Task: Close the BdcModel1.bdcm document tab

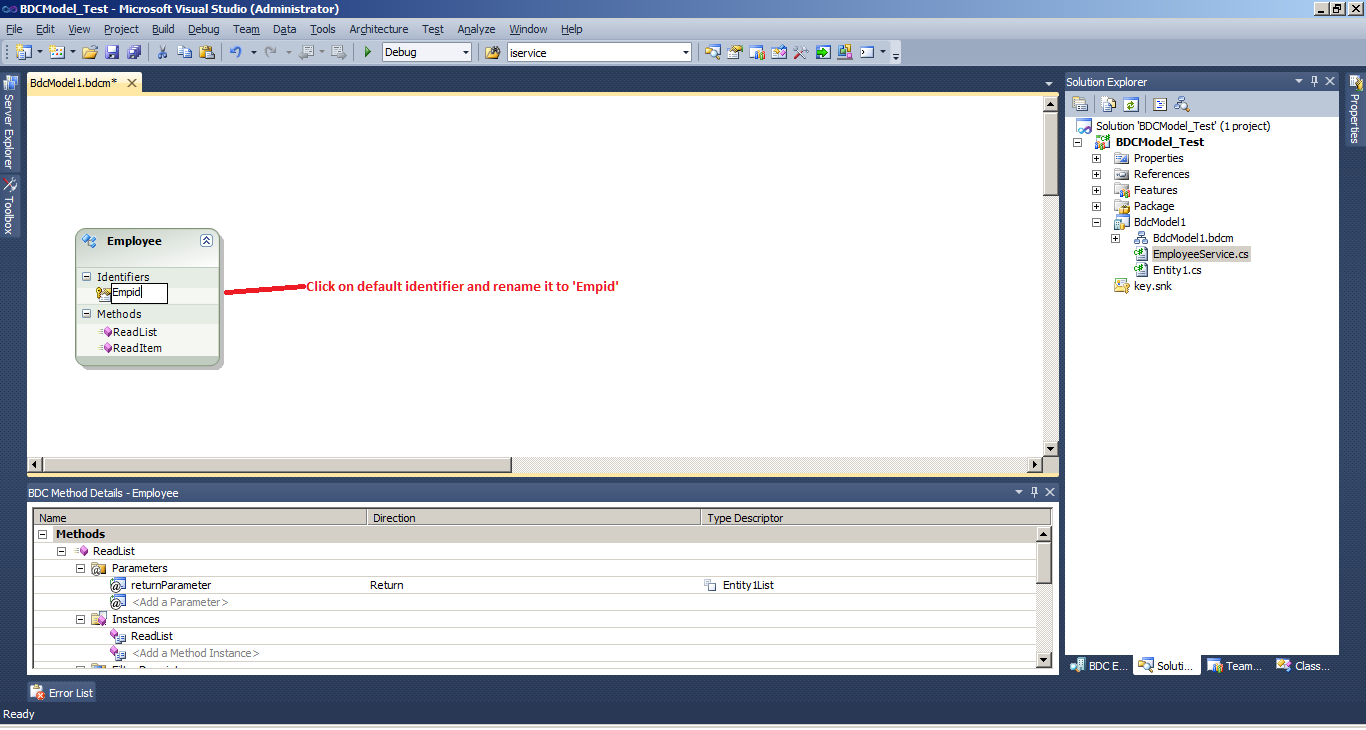Action: point(131,82)
